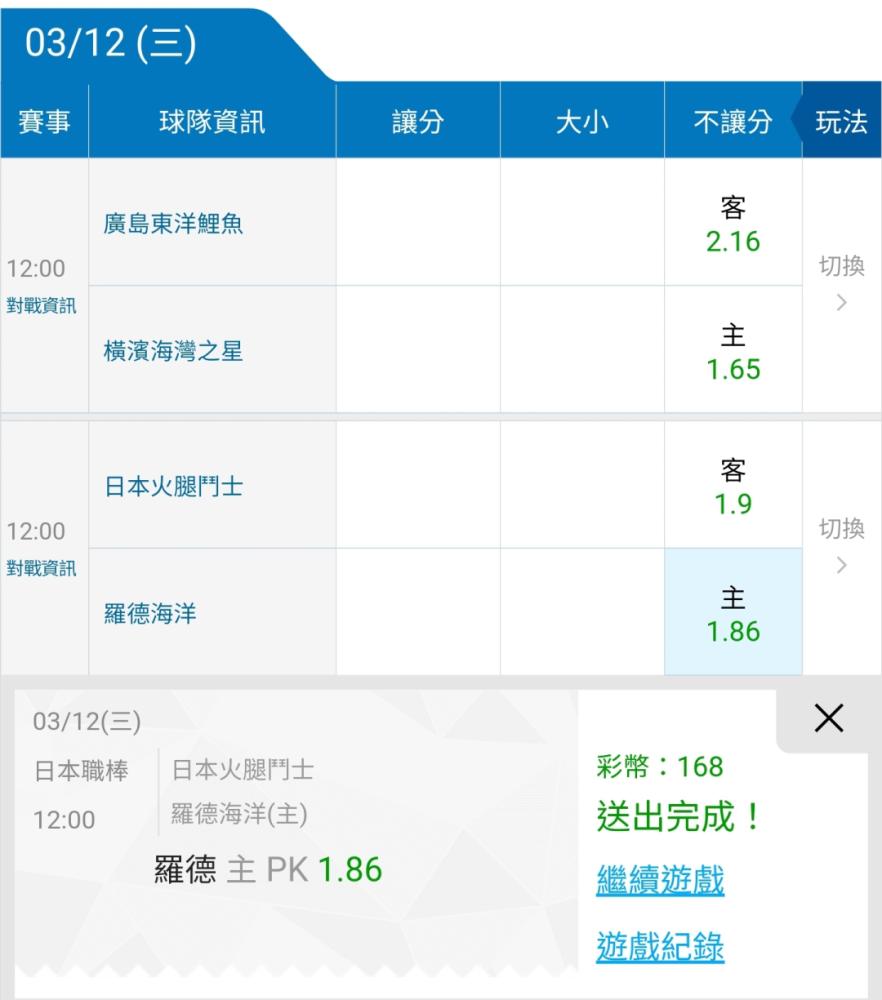Deselect the highlighted 主 1.86 odds cell

[733, 612]
